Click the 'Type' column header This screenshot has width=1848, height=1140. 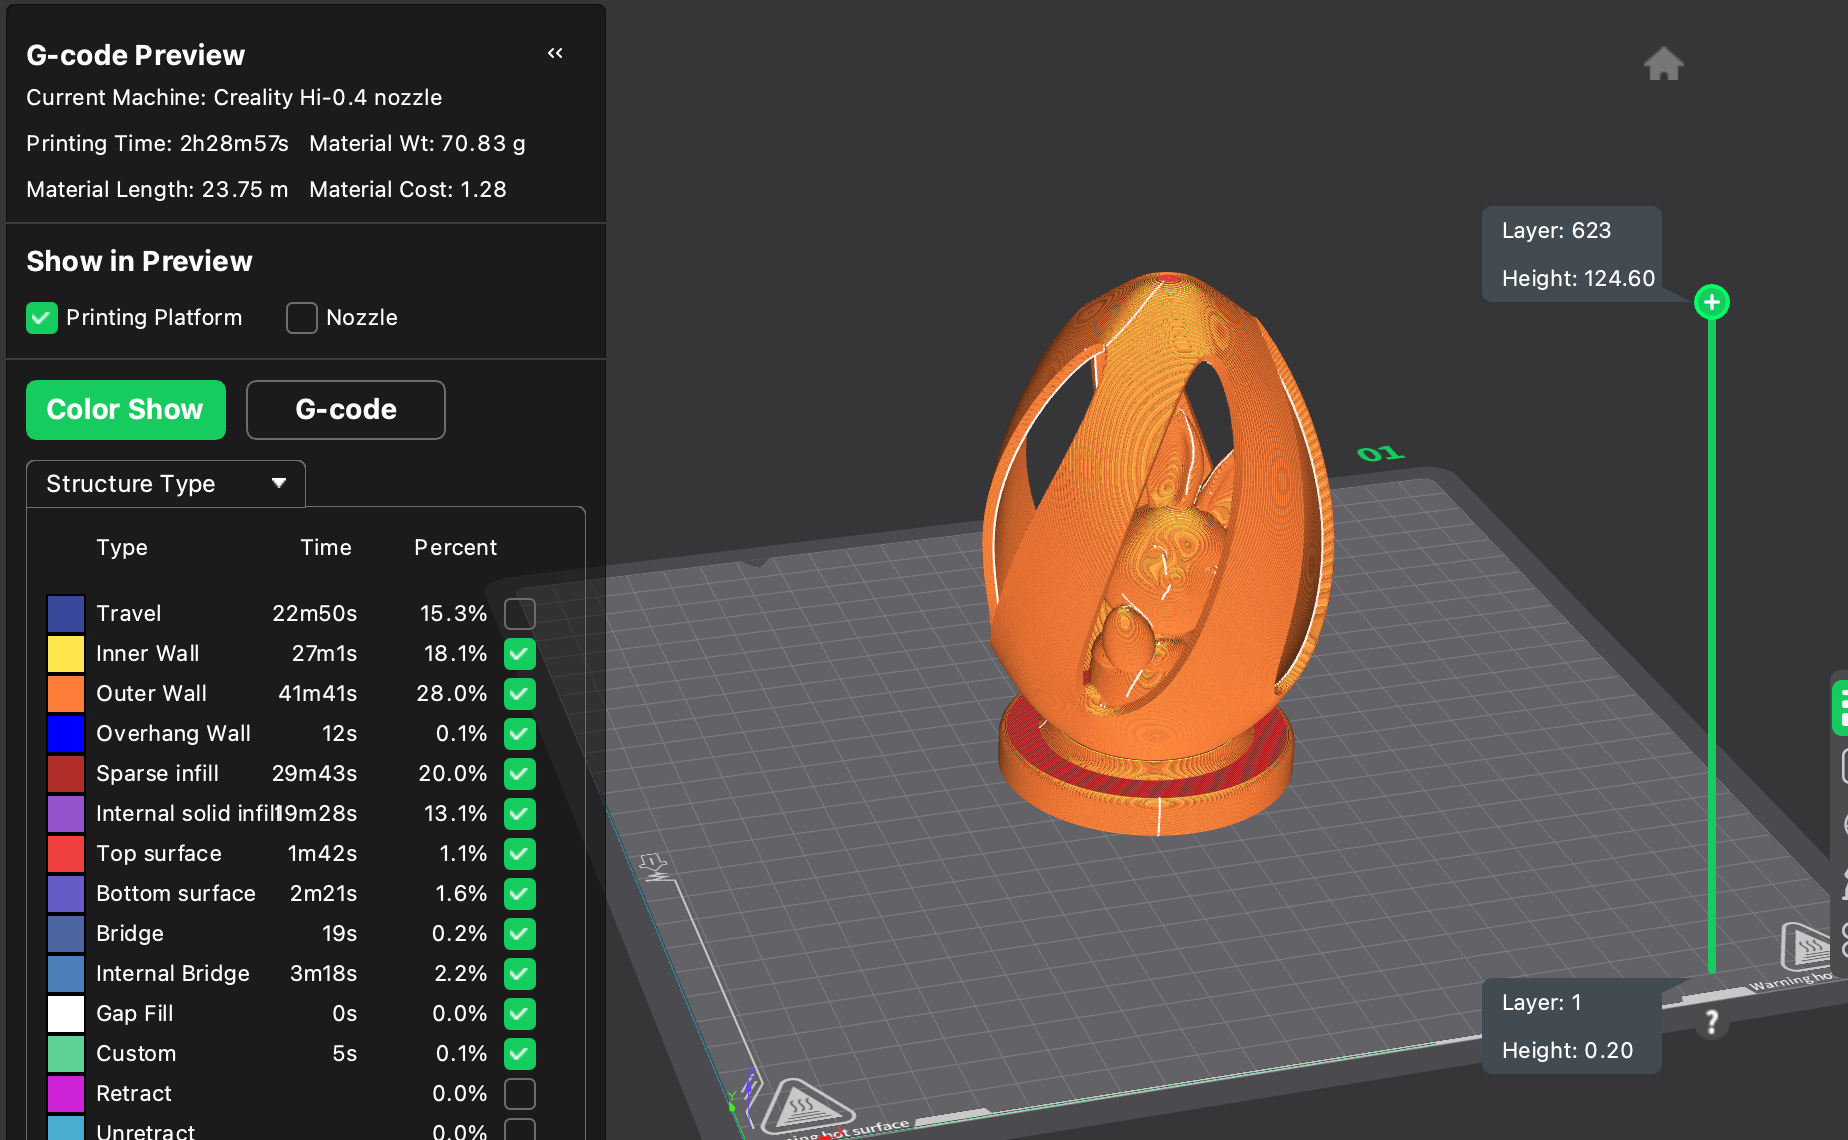pyautogui.click(x=122, y=548)
